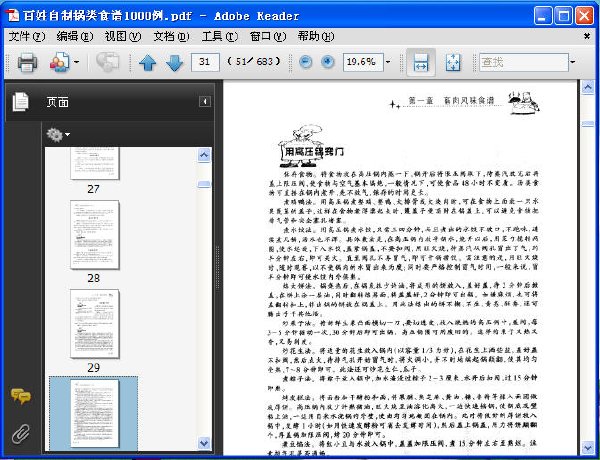Click thumbnail panel scroll down arrow

click(x=204, y=443)
